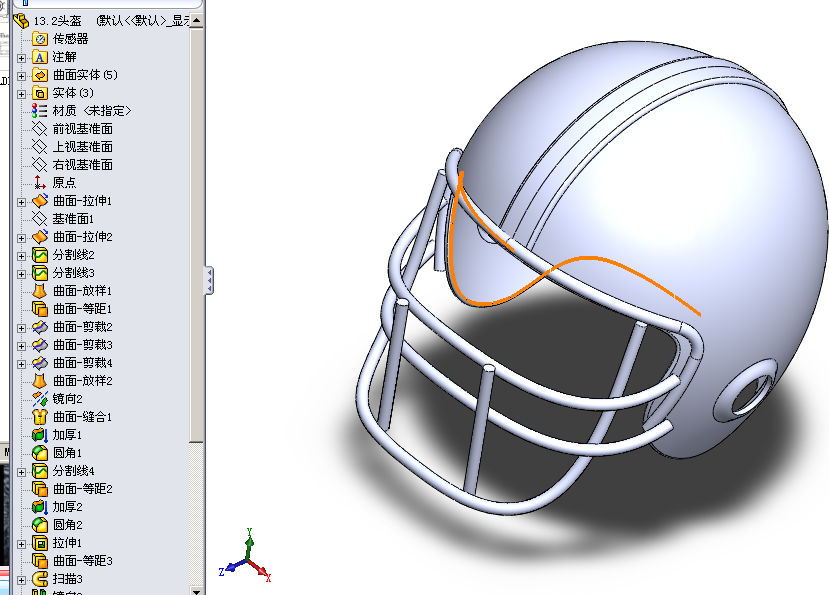Select the 上视基准面 plane icon
Viewport: 829px width, 595px height.
(40, 147)
